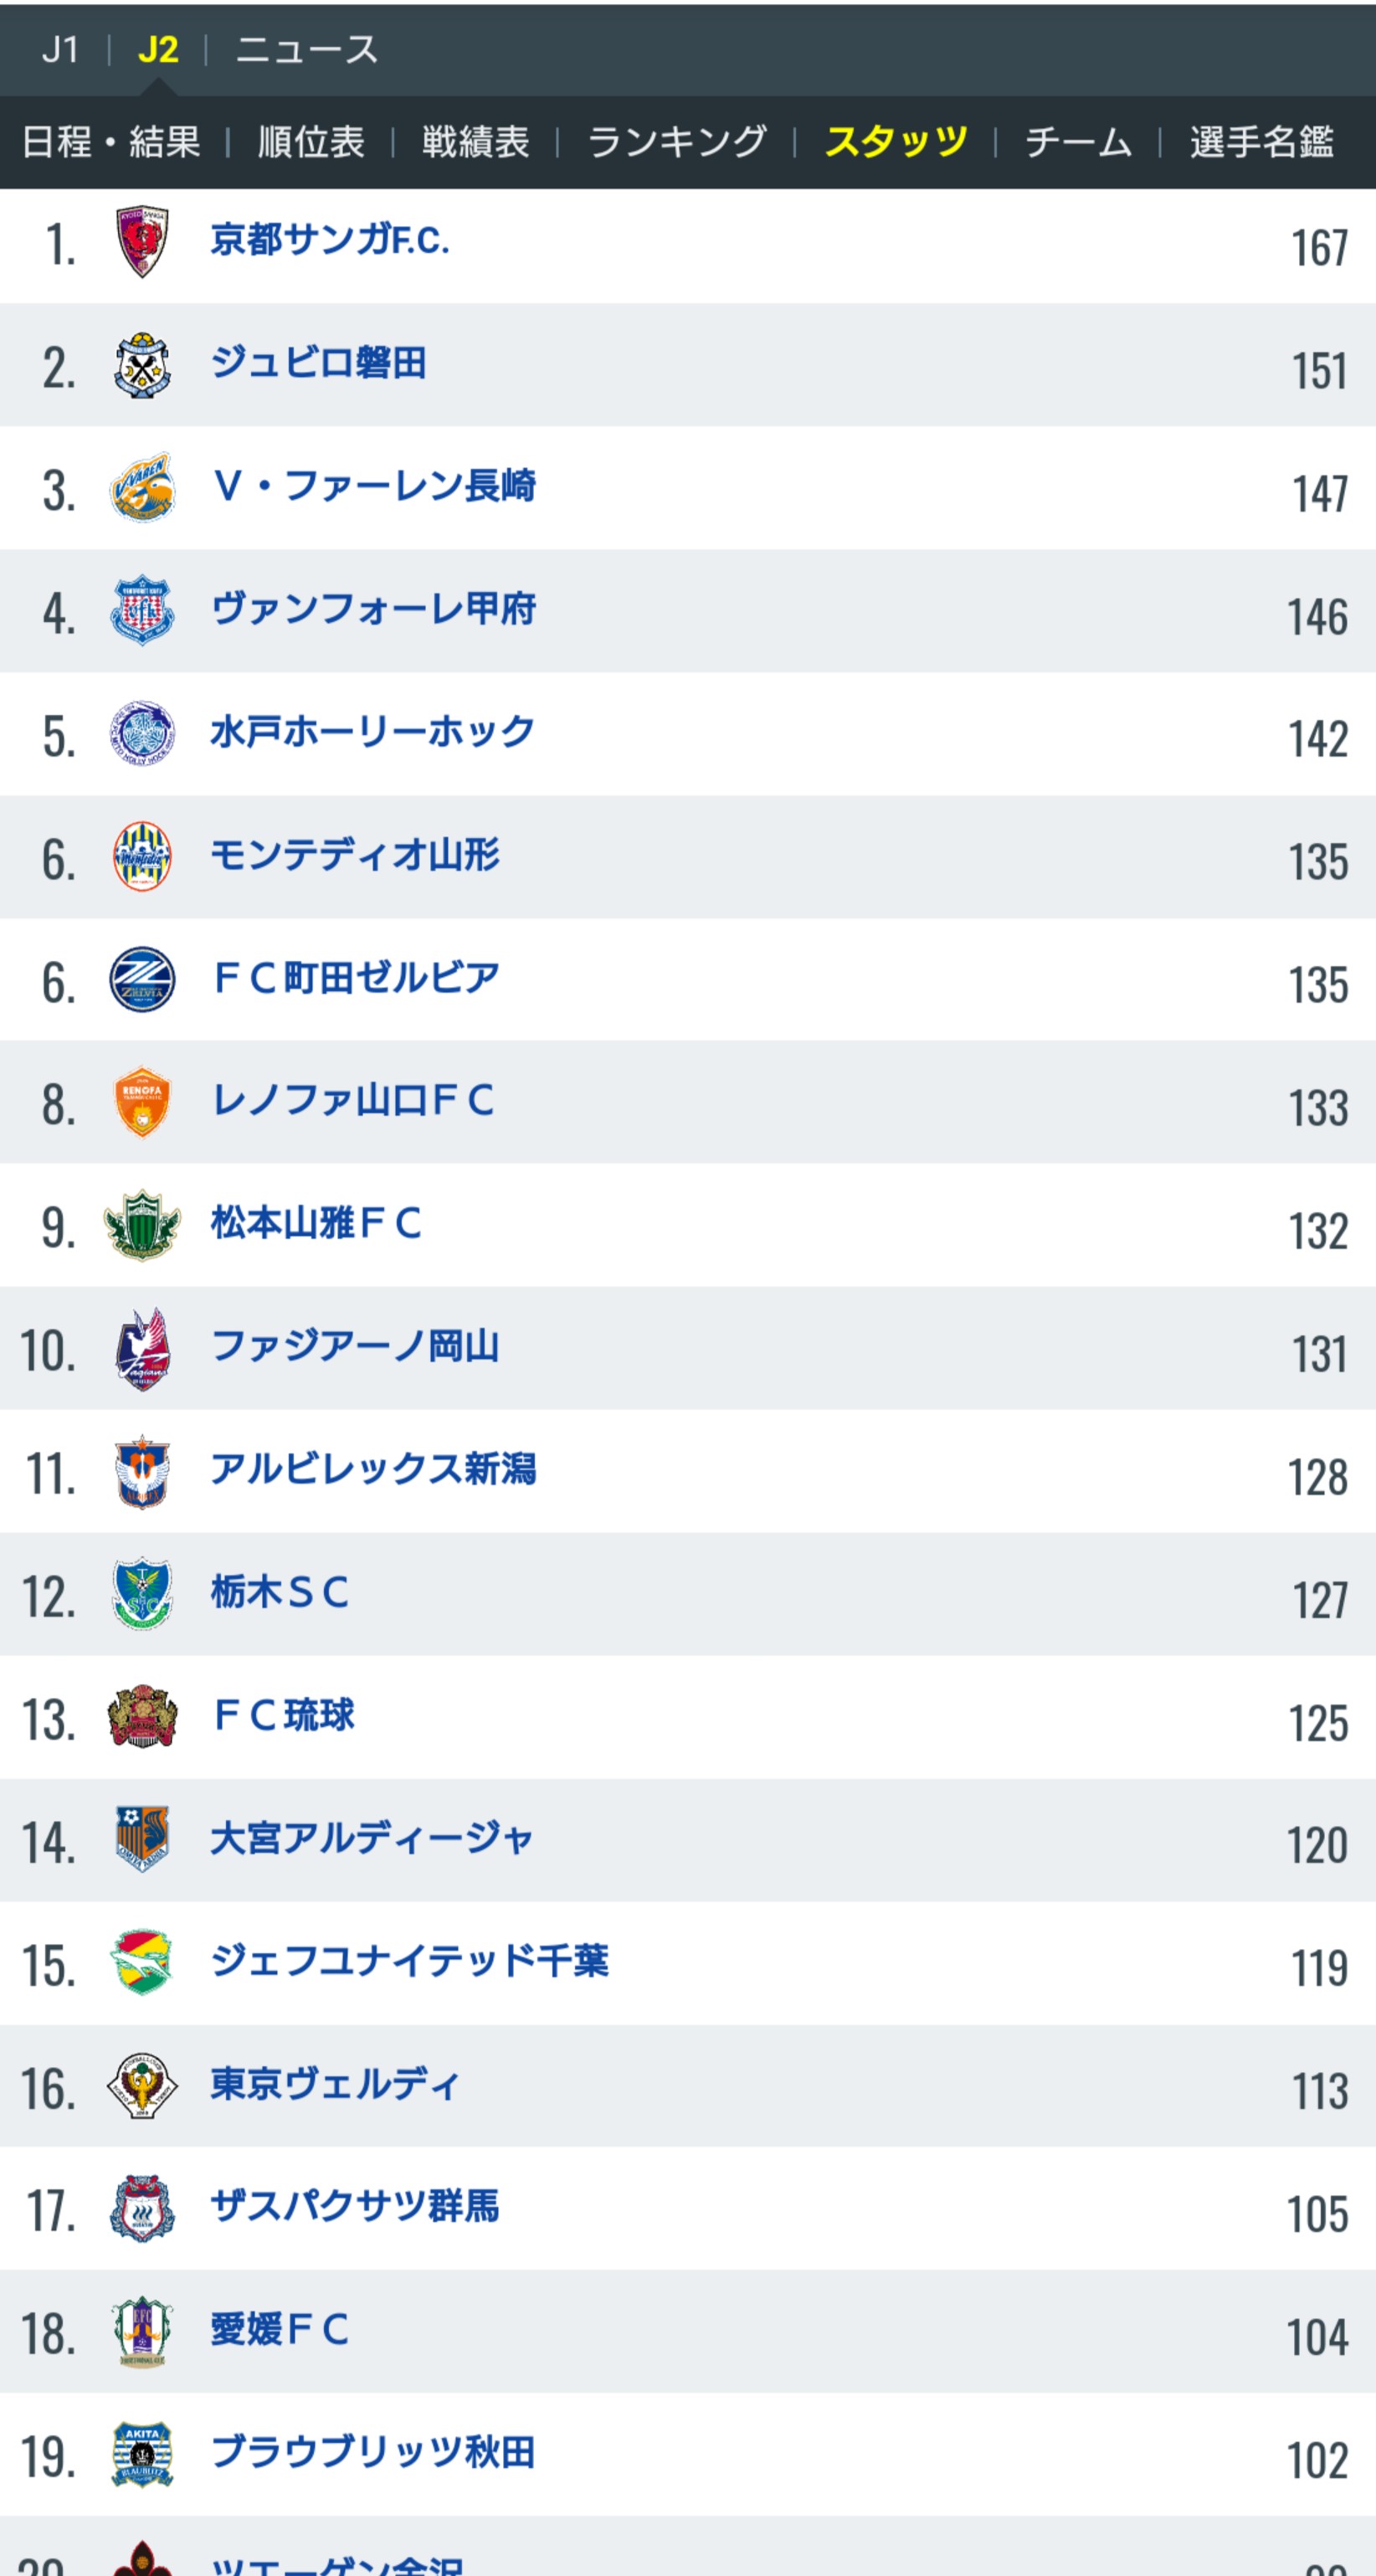Go to 日程・結果 section
This screenshot has height=2576, width=1376.
click(111, 142)
